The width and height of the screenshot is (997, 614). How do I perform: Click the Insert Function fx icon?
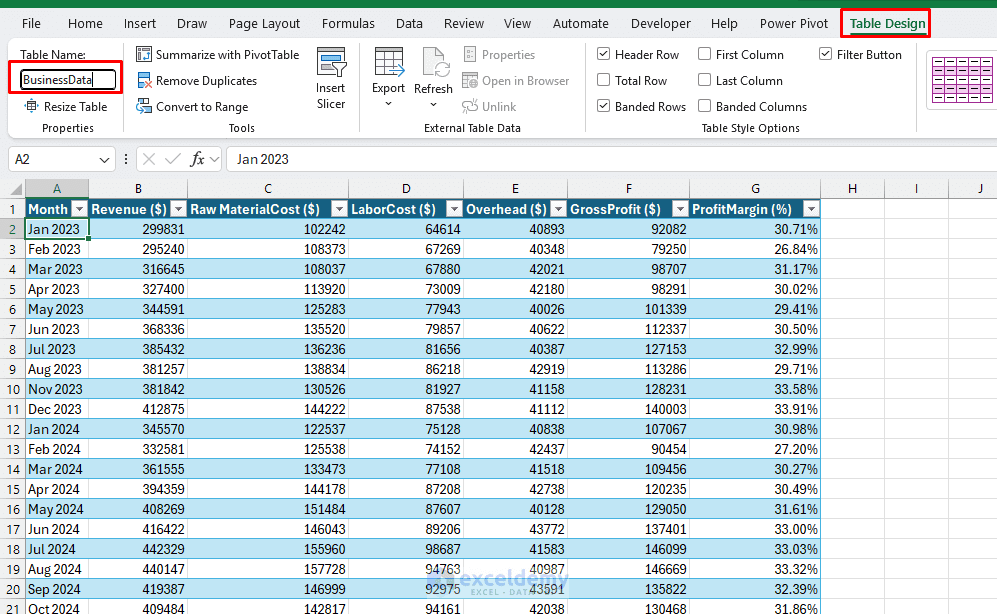click(x=197, y=159)
